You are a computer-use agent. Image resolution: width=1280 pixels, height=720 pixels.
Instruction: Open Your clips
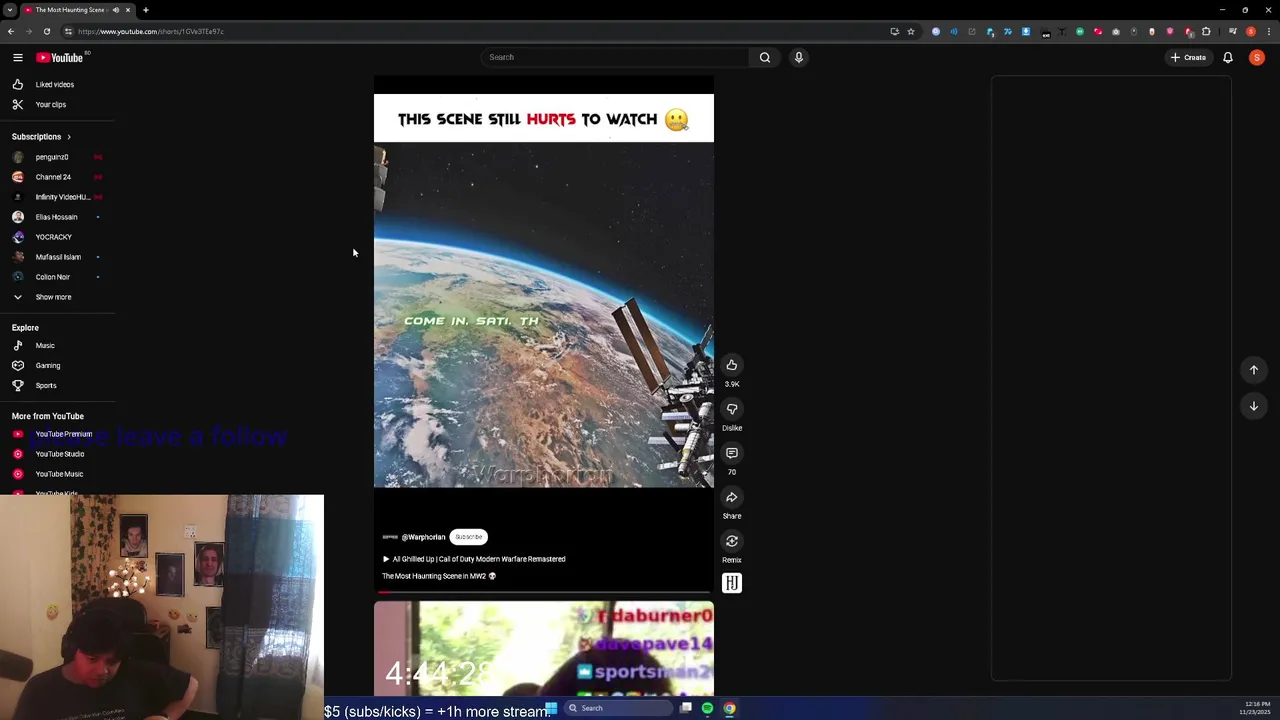coord(51,105)
